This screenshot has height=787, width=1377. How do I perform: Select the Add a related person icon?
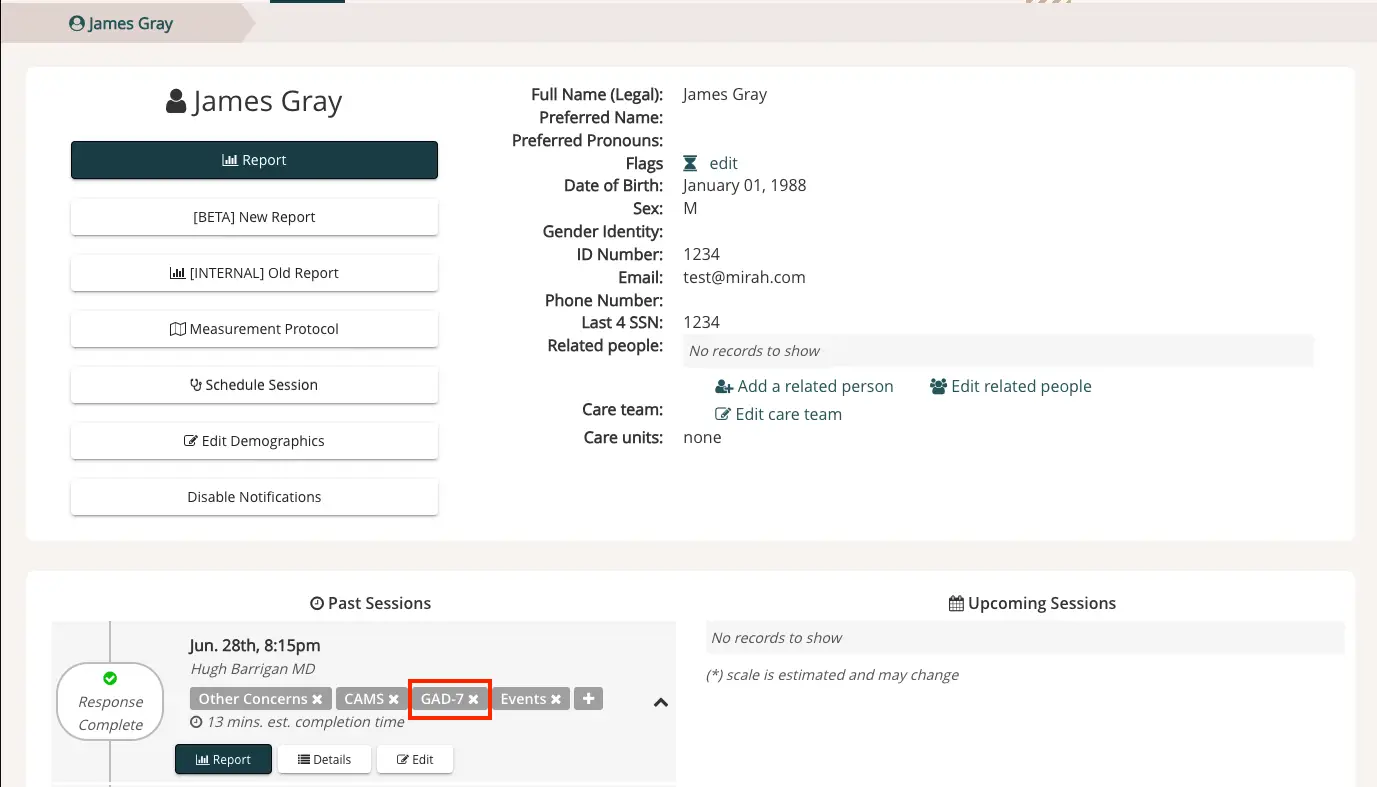click(723, 386)
